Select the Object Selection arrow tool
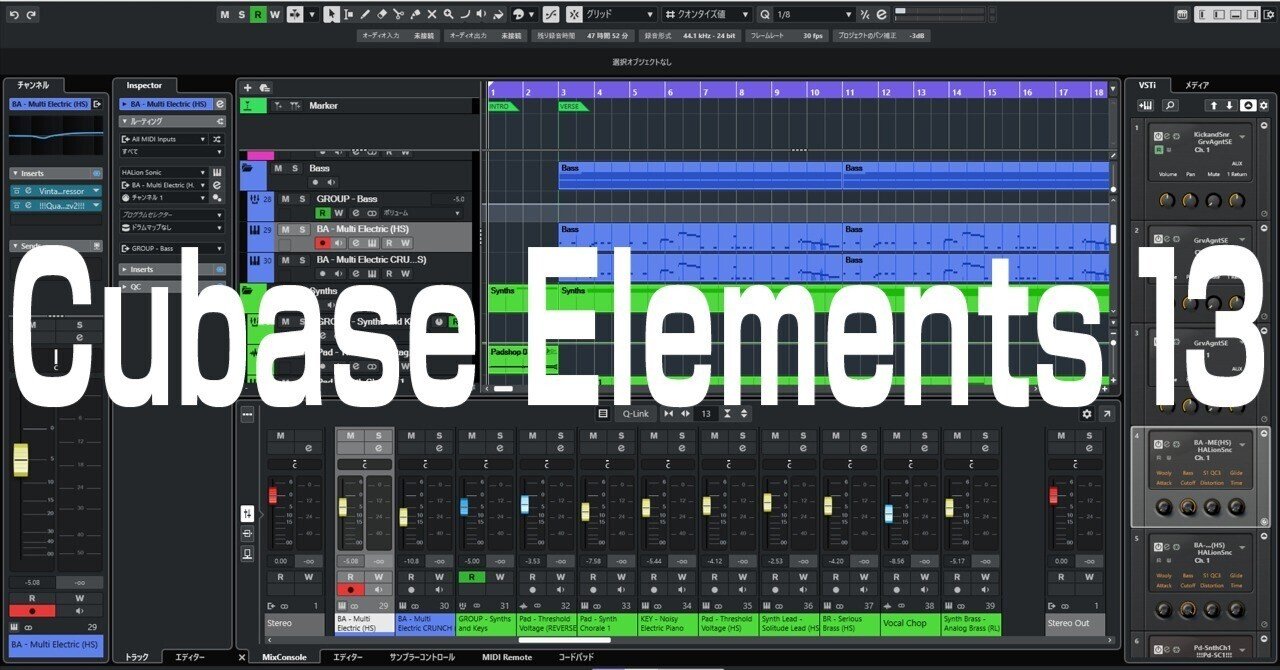1280x670 pixels. click(x=331, y=14)
